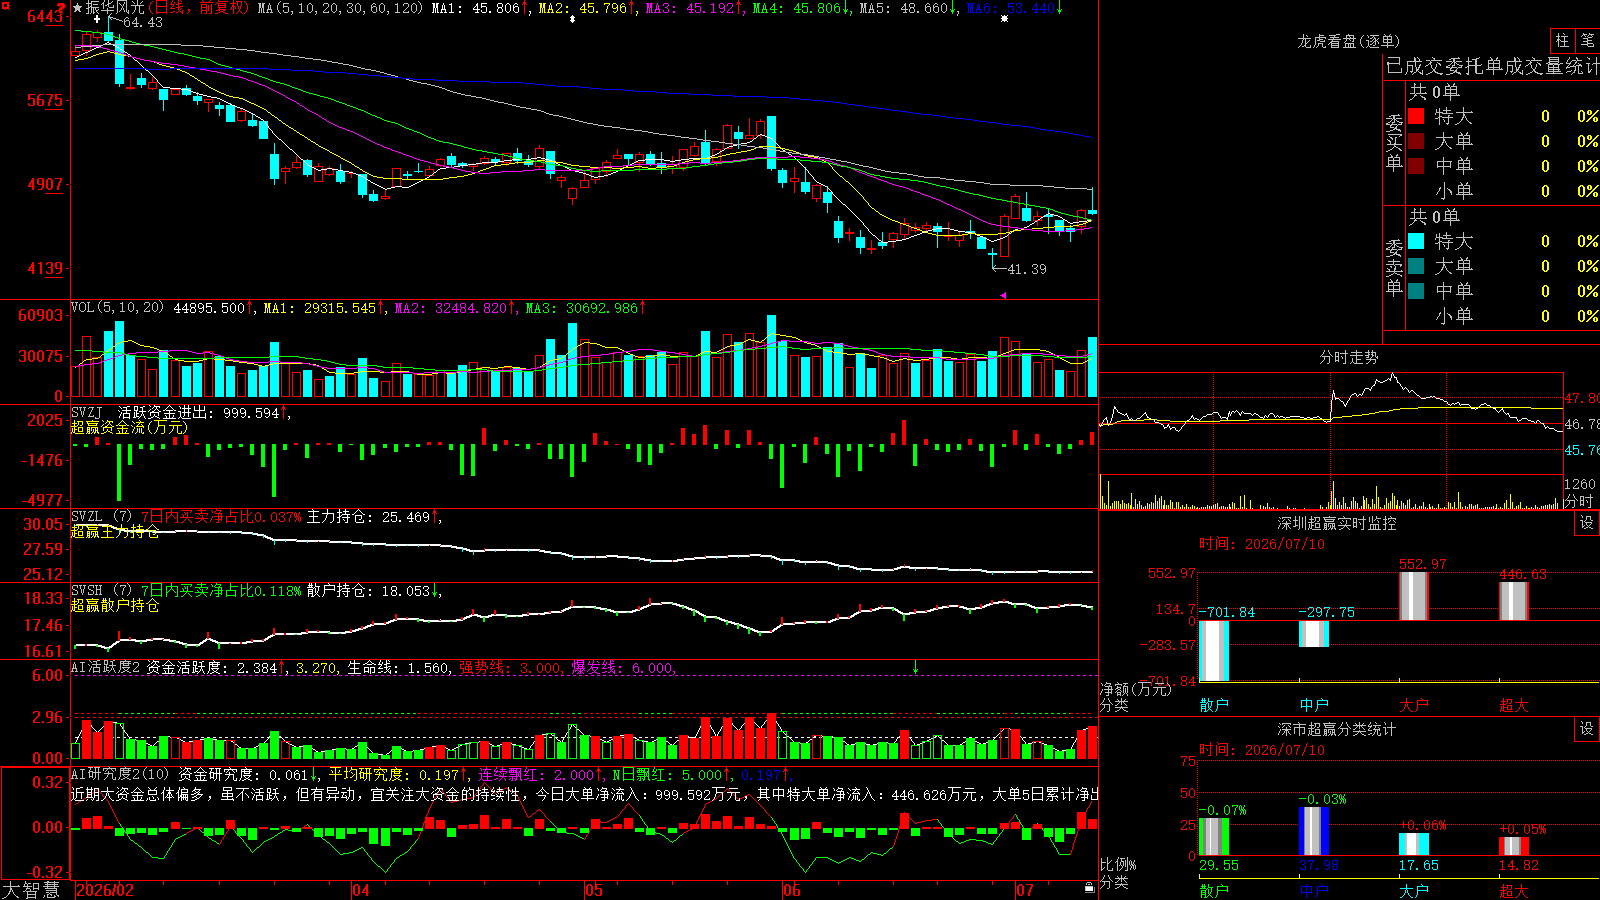The width and height of the screenshot is (1600, 900).
Task: Click the 大户 bar valued 552.97
Action: [x=1414, y=596]
